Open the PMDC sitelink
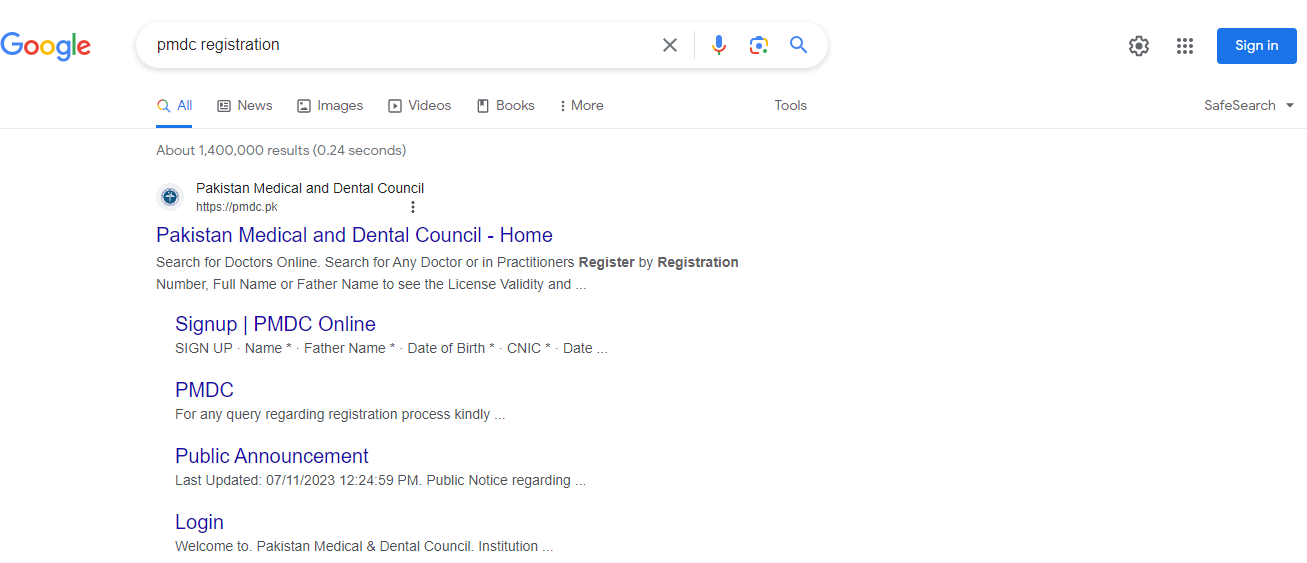This screenshot has width=1307, height=563. [204, 390]
